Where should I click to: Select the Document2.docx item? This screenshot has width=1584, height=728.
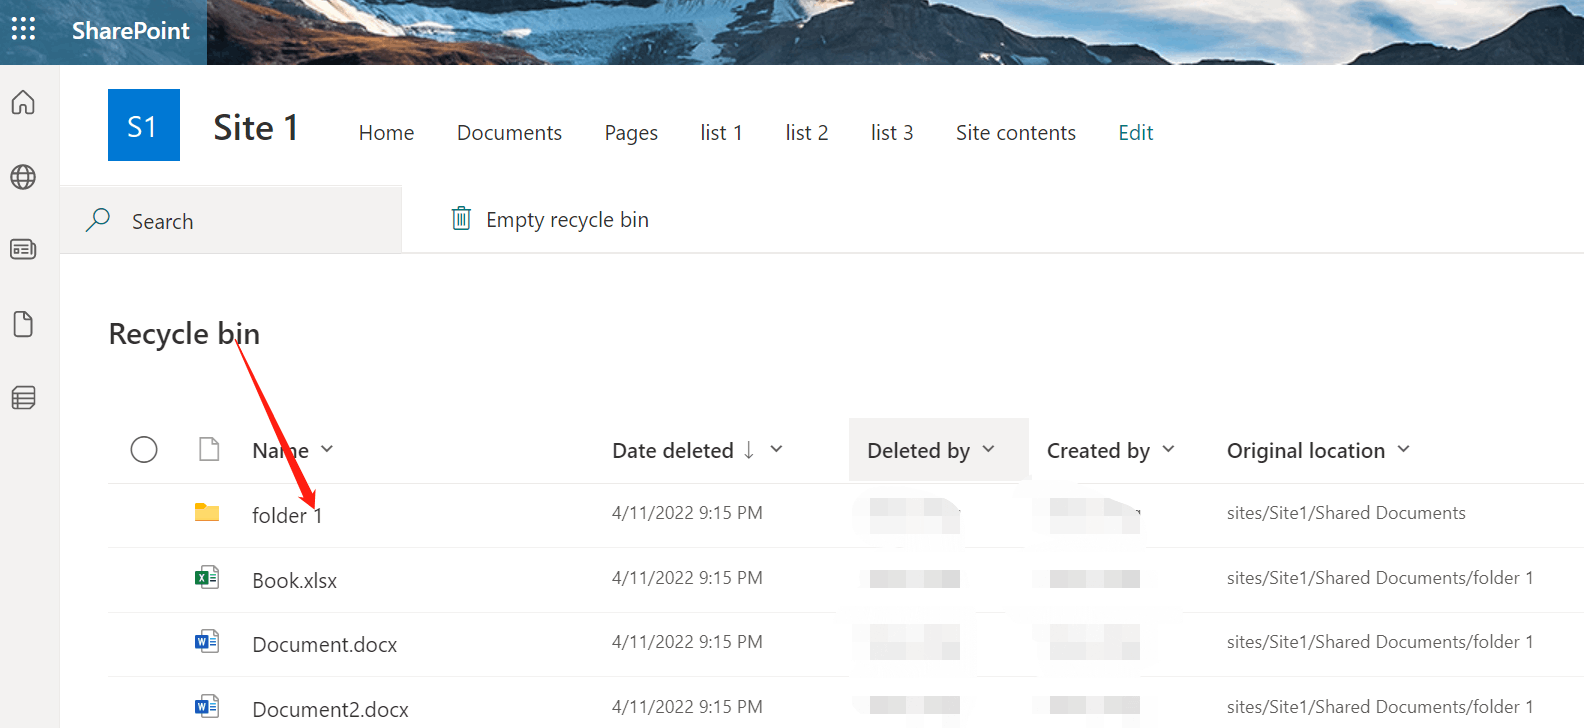point(330,709)
